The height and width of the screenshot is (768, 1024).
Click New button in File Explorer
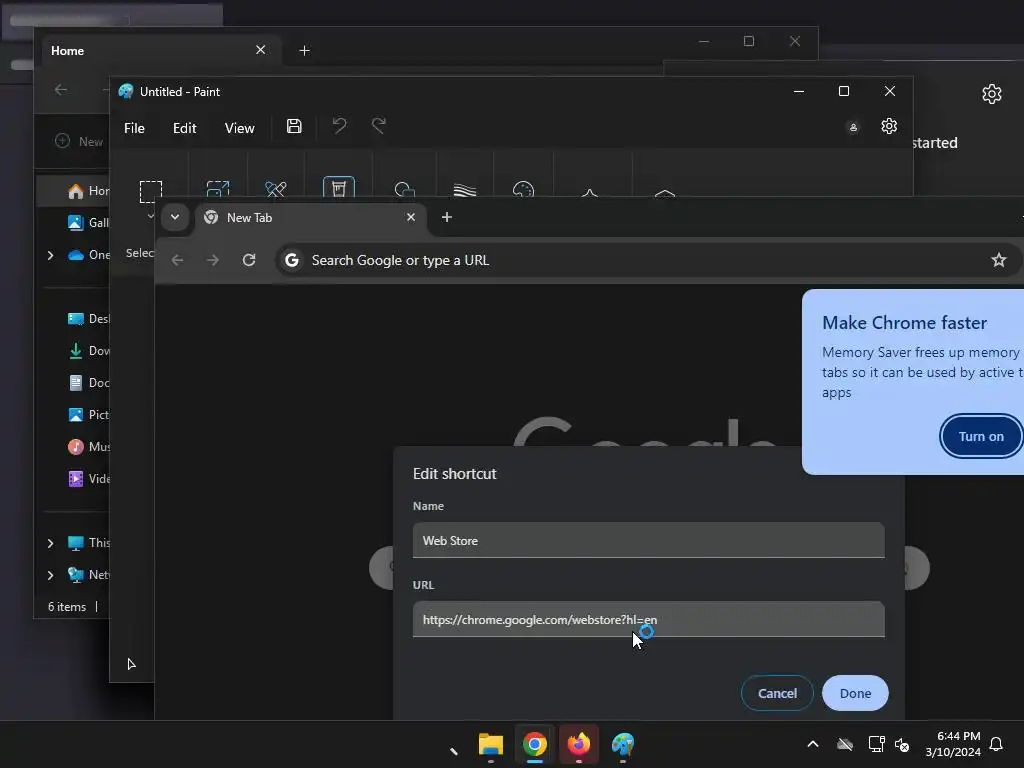click(79, 141)
